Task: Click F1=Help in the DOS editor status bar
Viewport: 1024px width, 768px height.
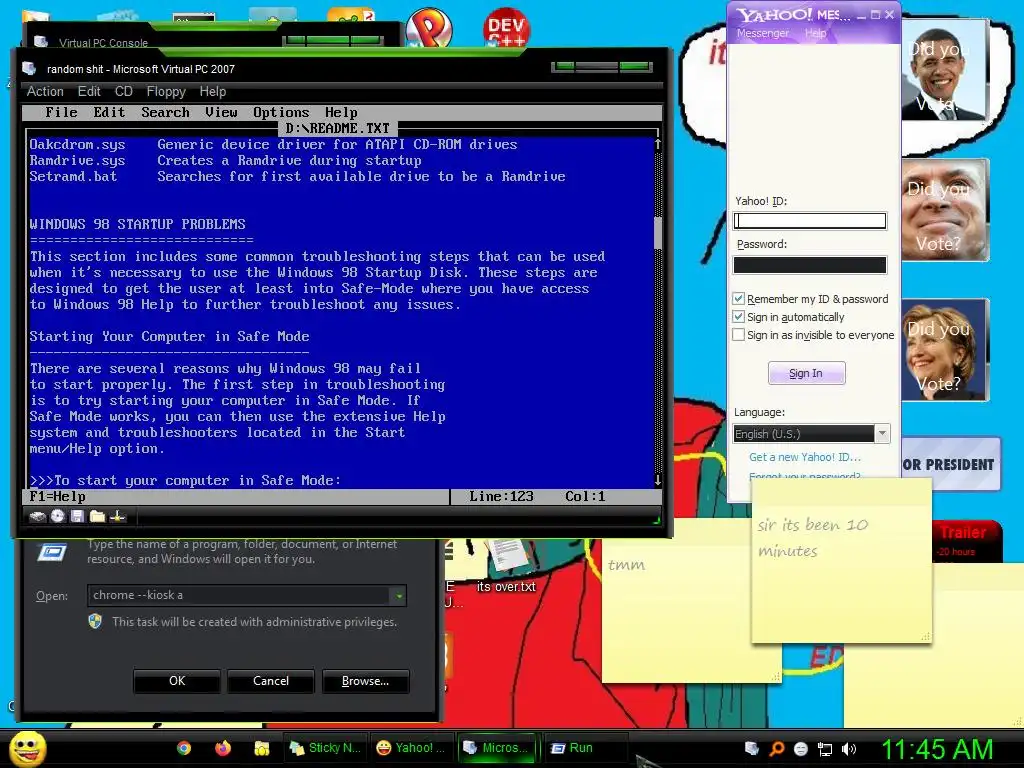Action: (57, 496)
